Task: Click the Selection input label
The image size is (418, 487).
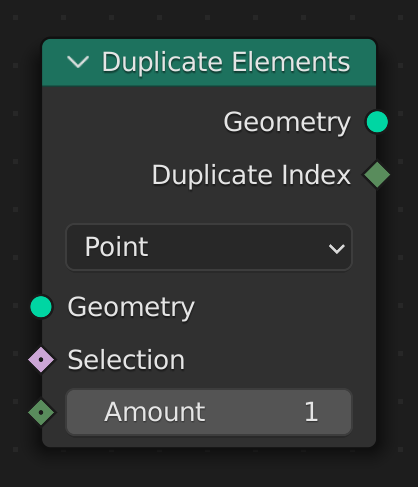Action: (126, 360)
